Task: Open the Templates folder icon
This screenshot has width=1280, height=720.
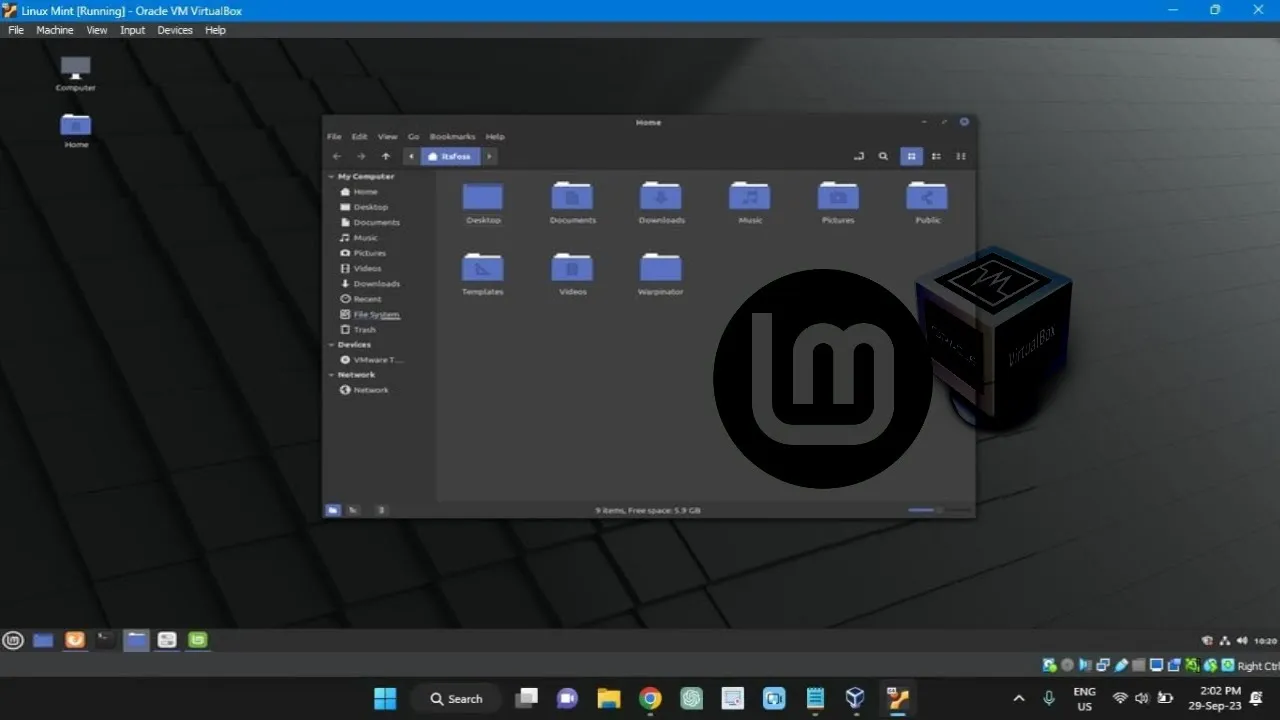Action: 483,267
